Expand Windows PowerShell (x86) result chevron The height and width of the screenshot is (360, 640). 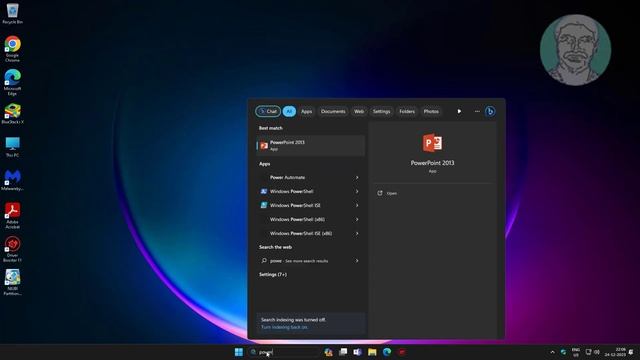357,220
